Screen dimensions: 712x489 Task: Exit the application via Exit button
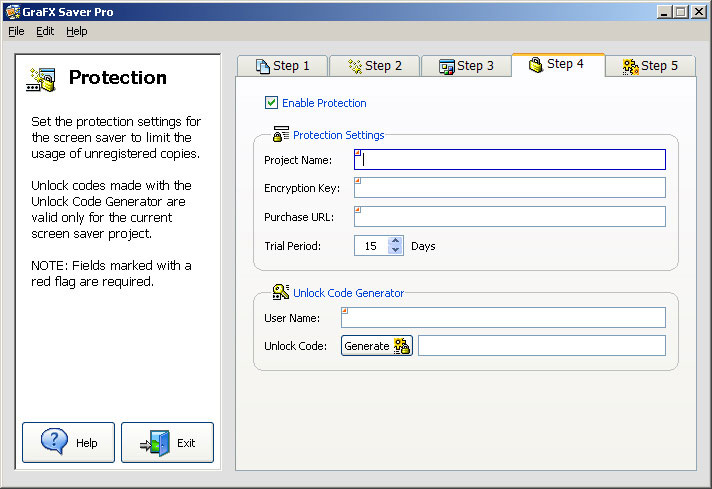[x=168, y=442]
